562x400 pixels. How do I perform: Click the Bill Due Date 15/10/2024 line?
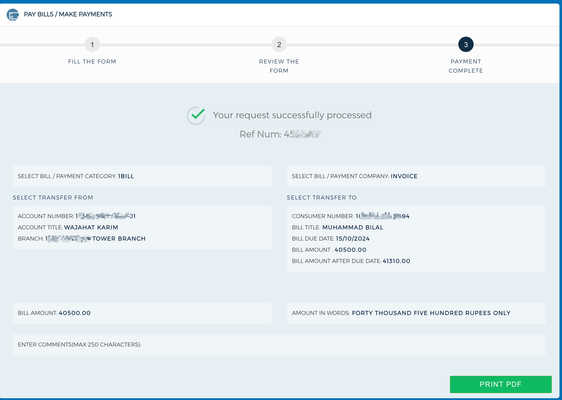[330, 239]
